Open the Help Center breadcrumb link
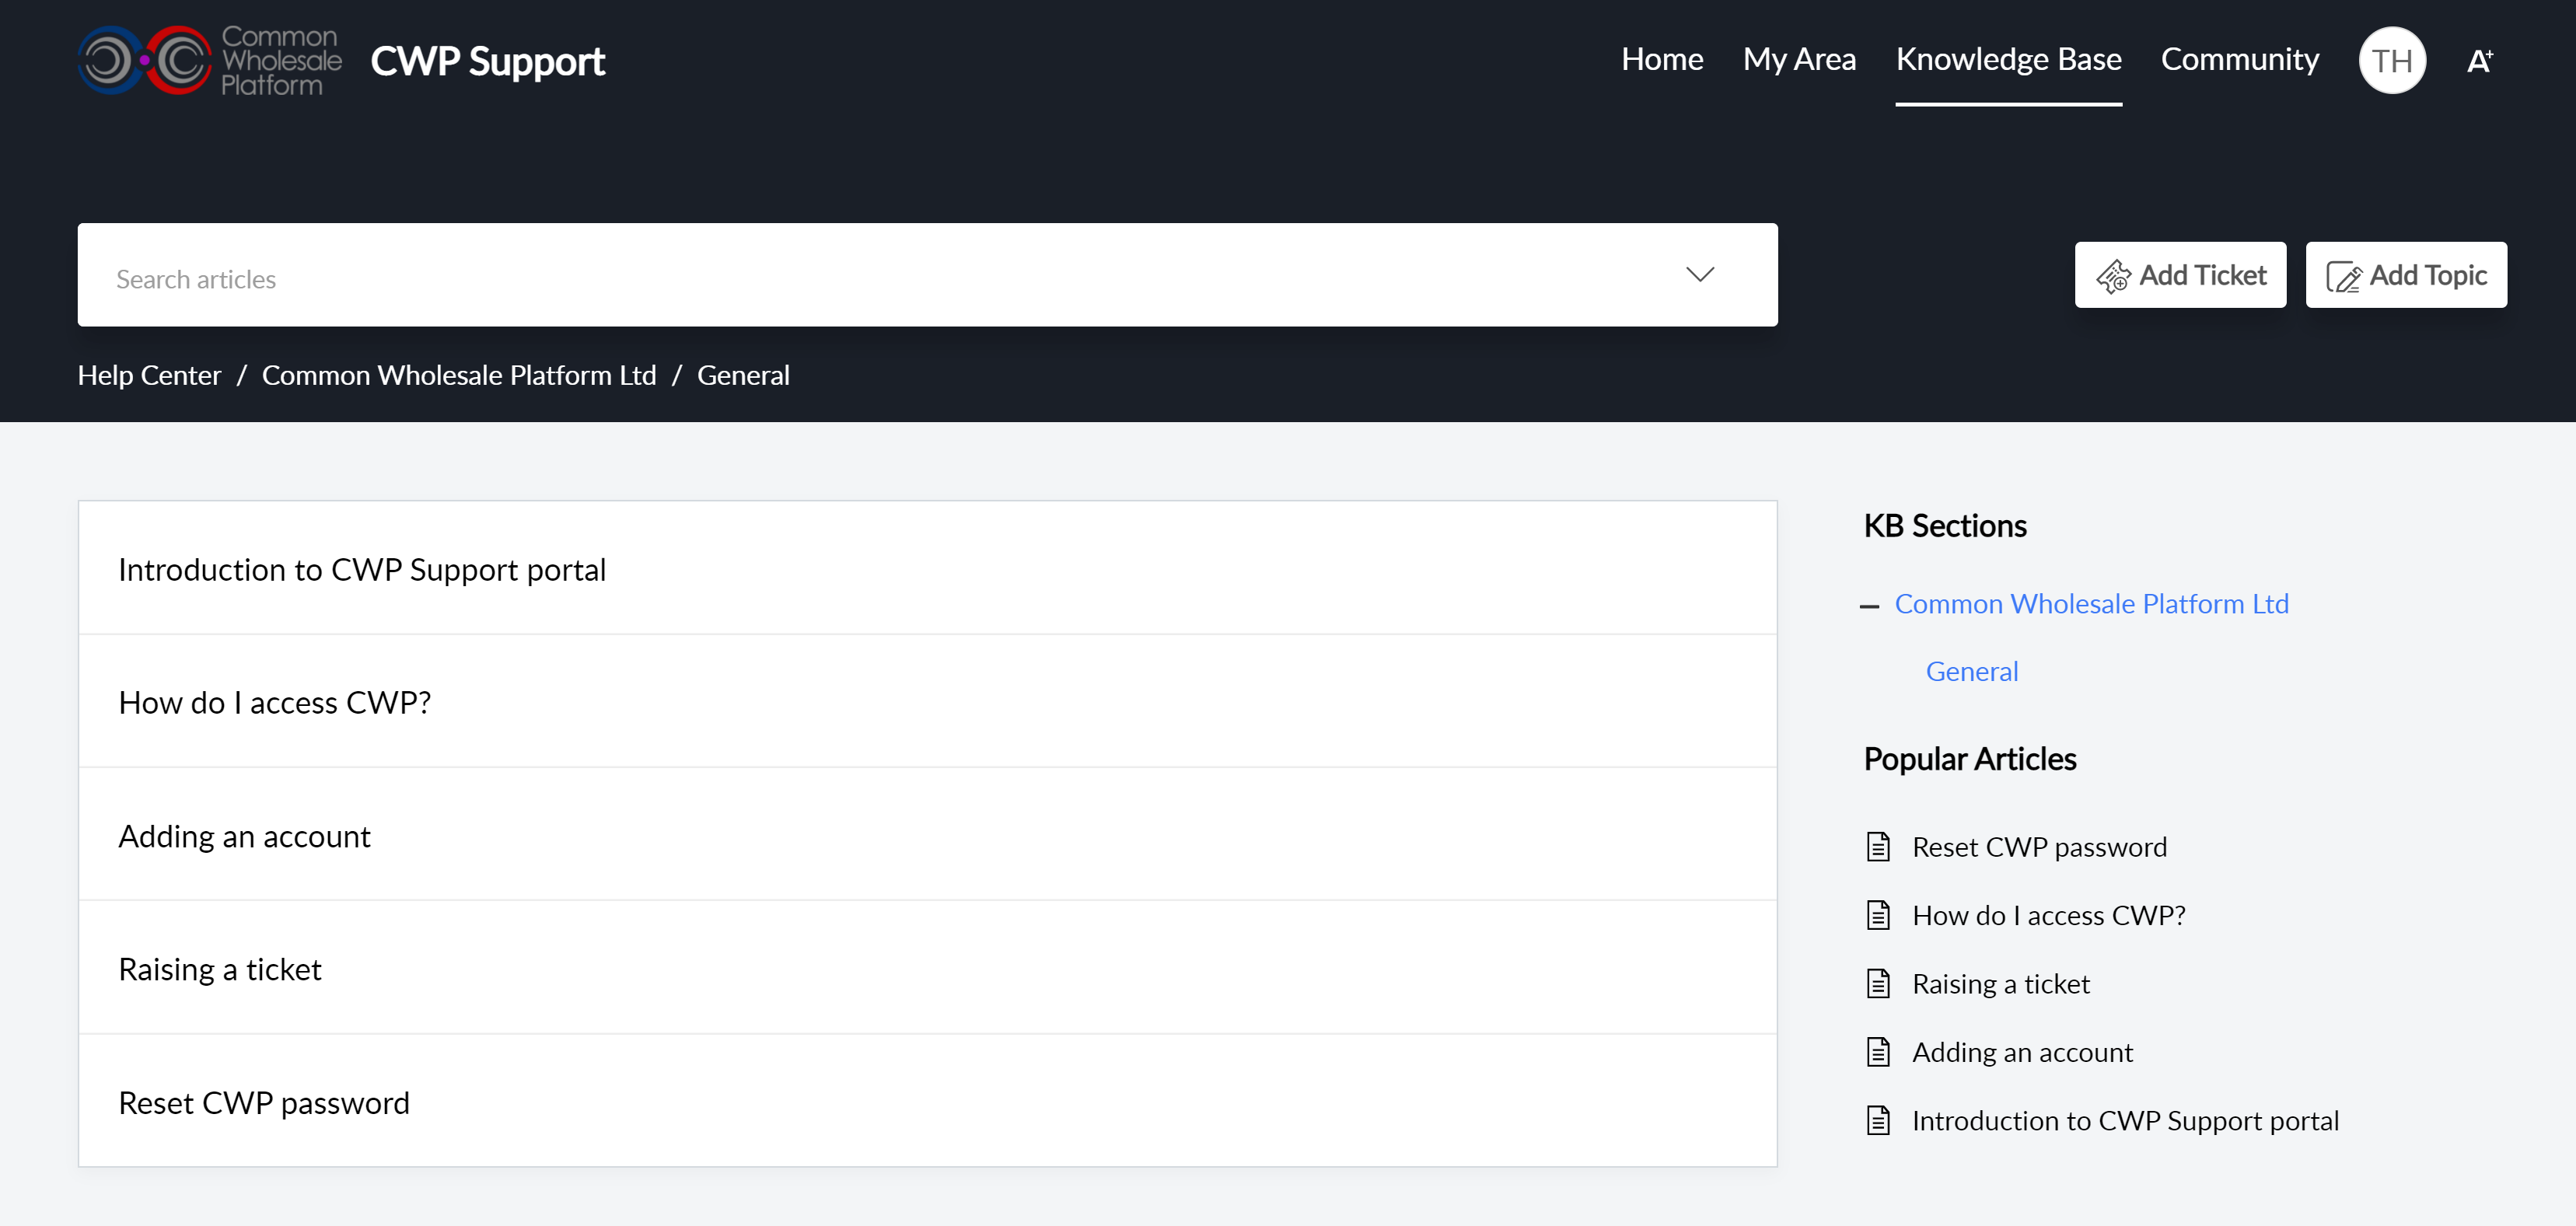 (149, 375)
